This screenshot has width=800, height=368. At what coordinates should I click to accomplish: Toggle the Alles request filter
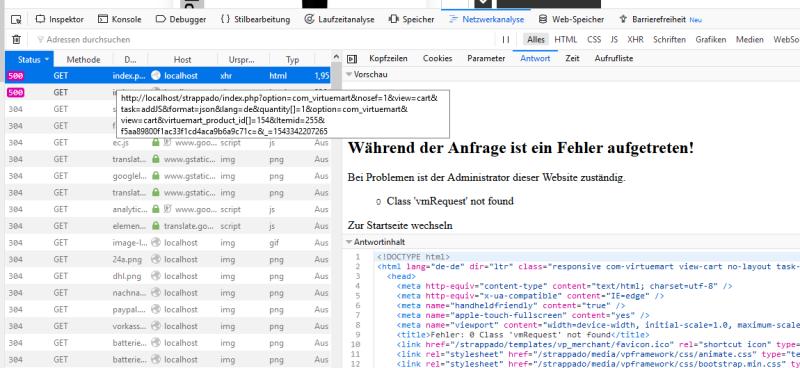tap(536, 39)
